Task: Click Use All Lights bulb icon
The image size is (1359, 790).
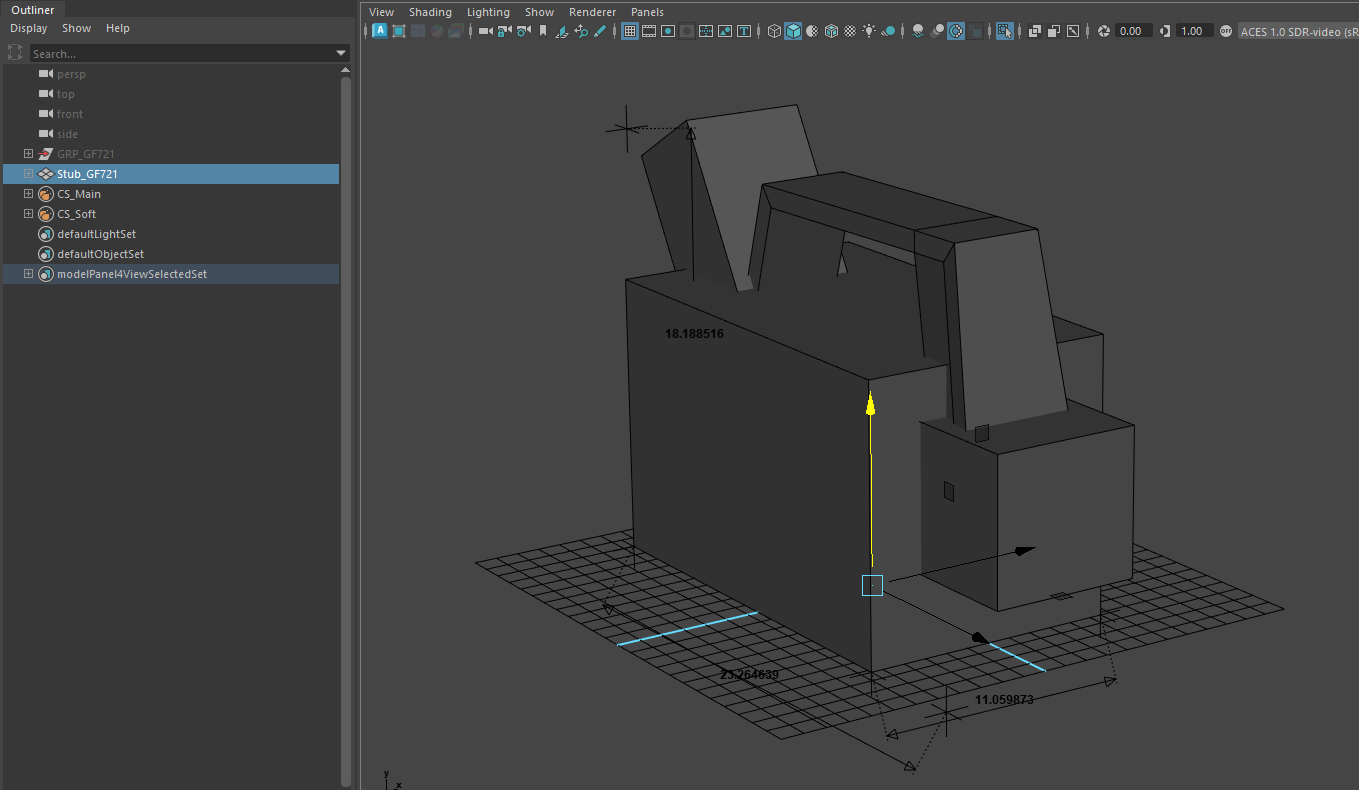Action: click(868, 31)
